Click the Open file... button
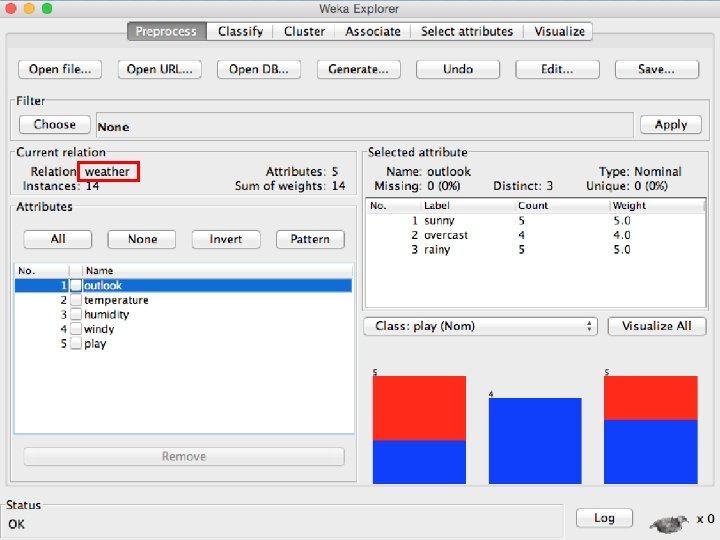This screenshot has width=720, height=540. [x=60, y=69]
